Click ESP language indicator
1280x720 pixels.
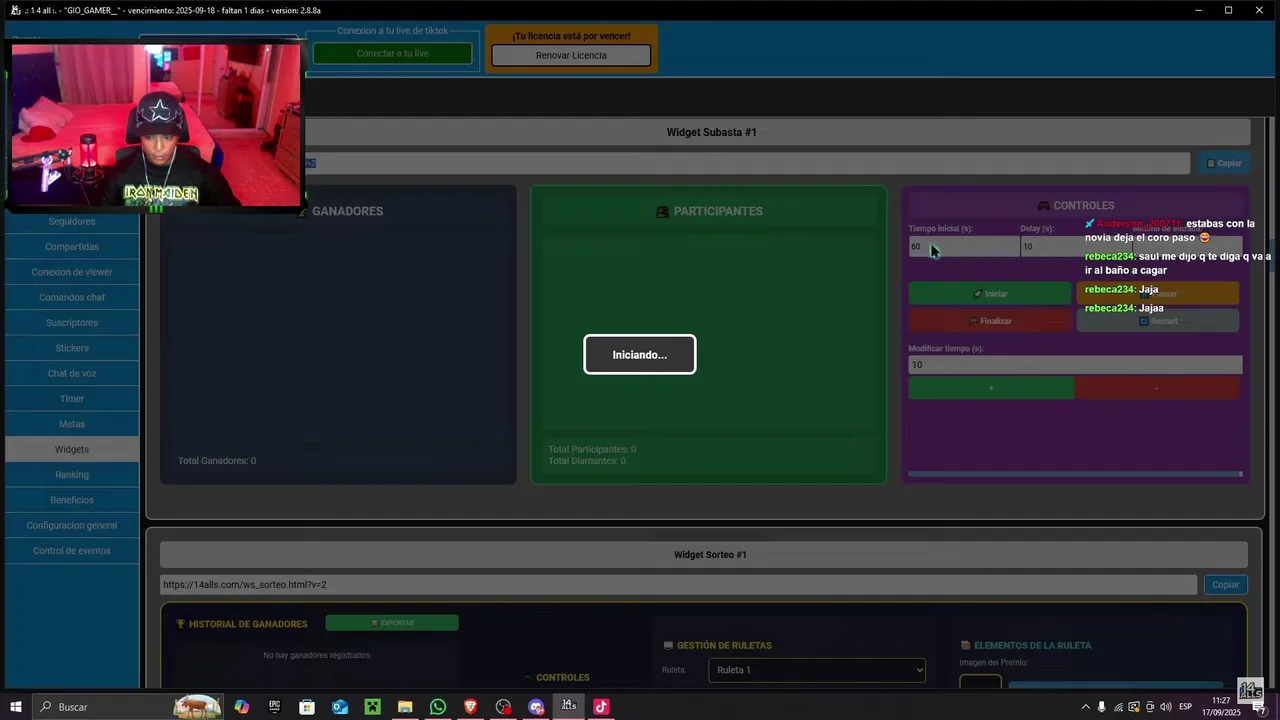point(1186,707)
